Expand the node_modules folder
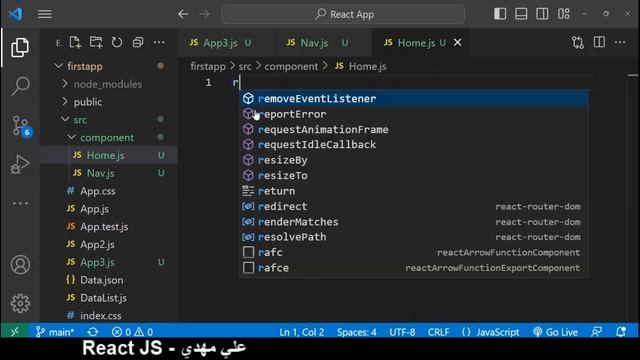This screenshot has width=640, height=360. (x=109, y=84)
